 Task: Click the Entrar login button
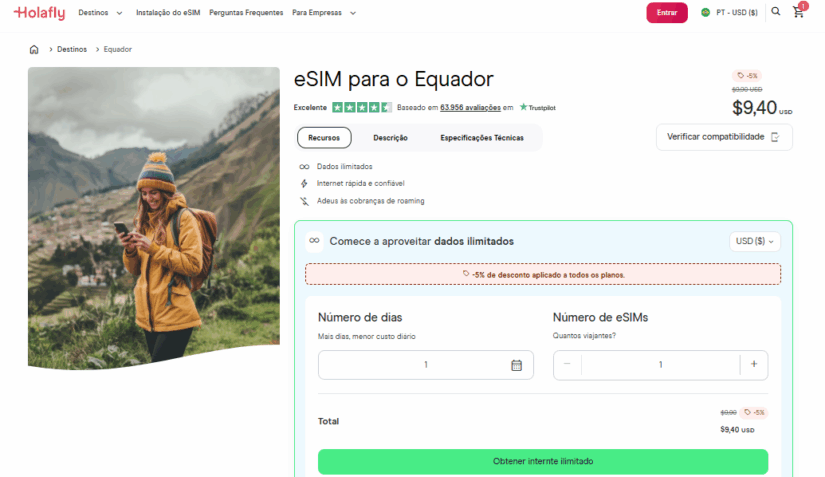tap(667, 13)
